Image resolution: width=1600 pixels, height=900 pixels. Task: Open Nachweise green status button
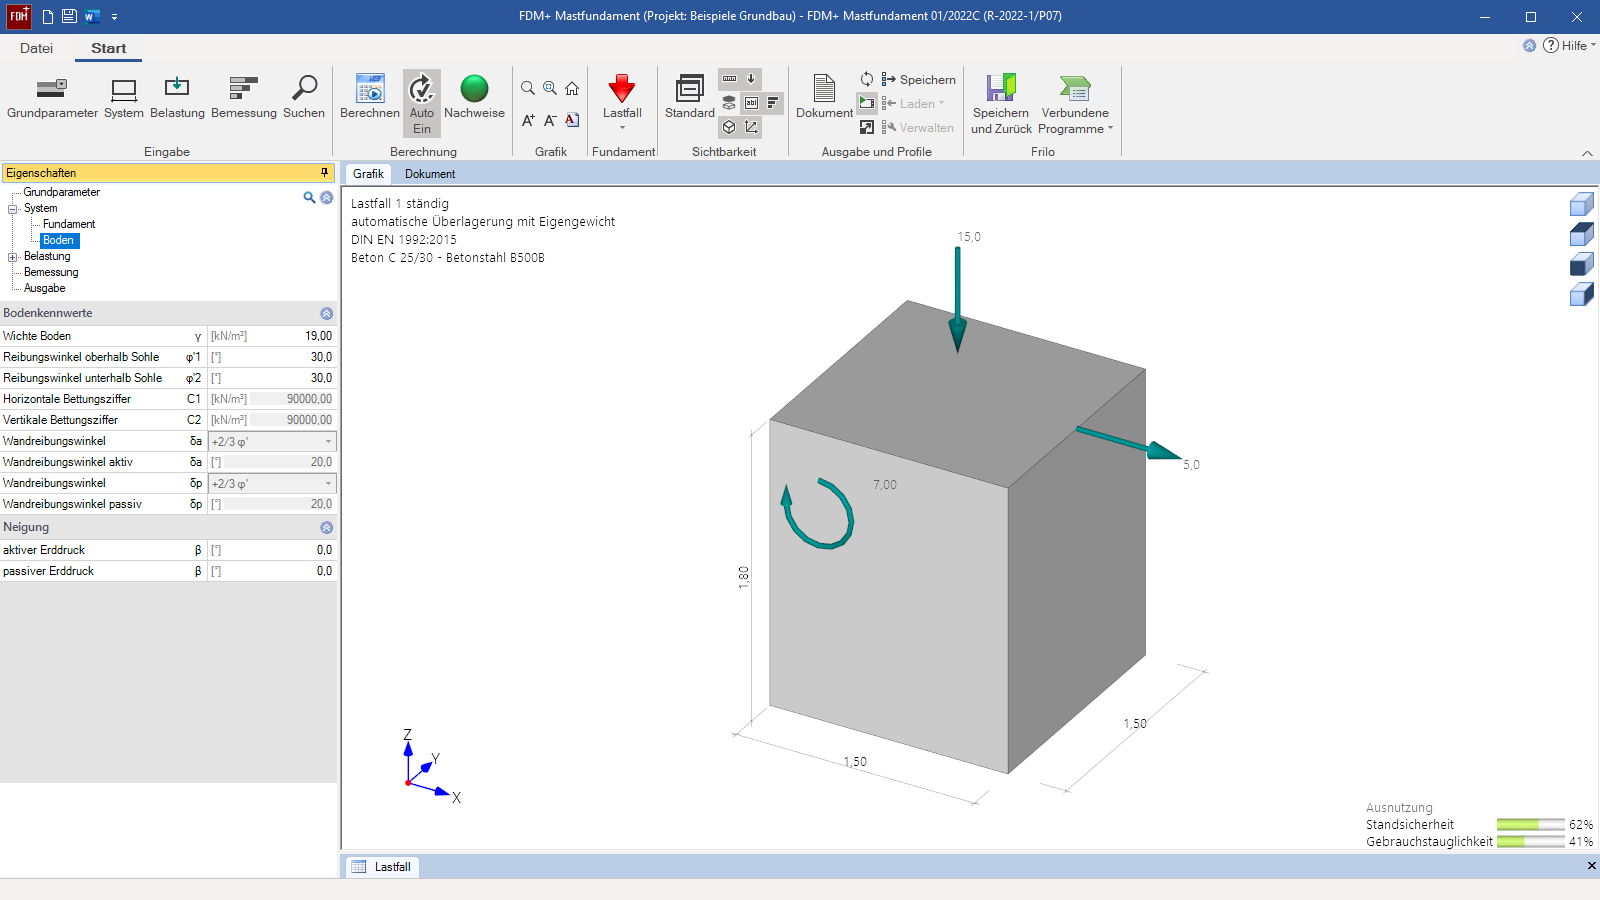click(474, 98)
